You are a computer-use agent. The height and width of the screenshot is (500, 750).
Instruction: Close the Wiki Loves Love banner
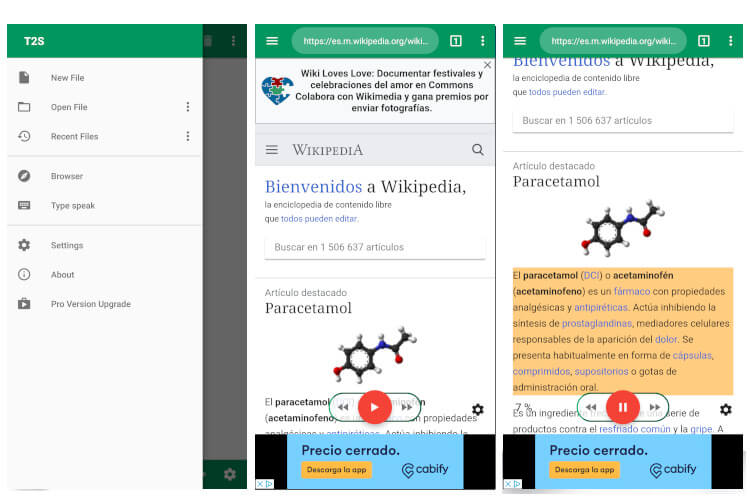pyautogui.click(x=487, y=65)
